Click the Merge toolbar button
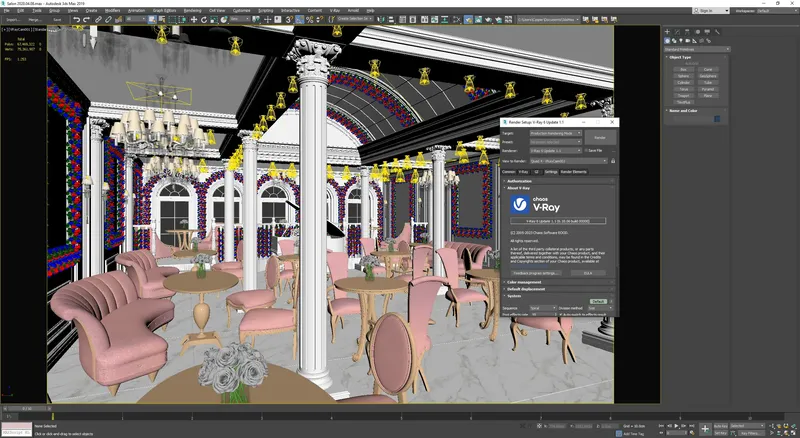 (x=35, y=20)
